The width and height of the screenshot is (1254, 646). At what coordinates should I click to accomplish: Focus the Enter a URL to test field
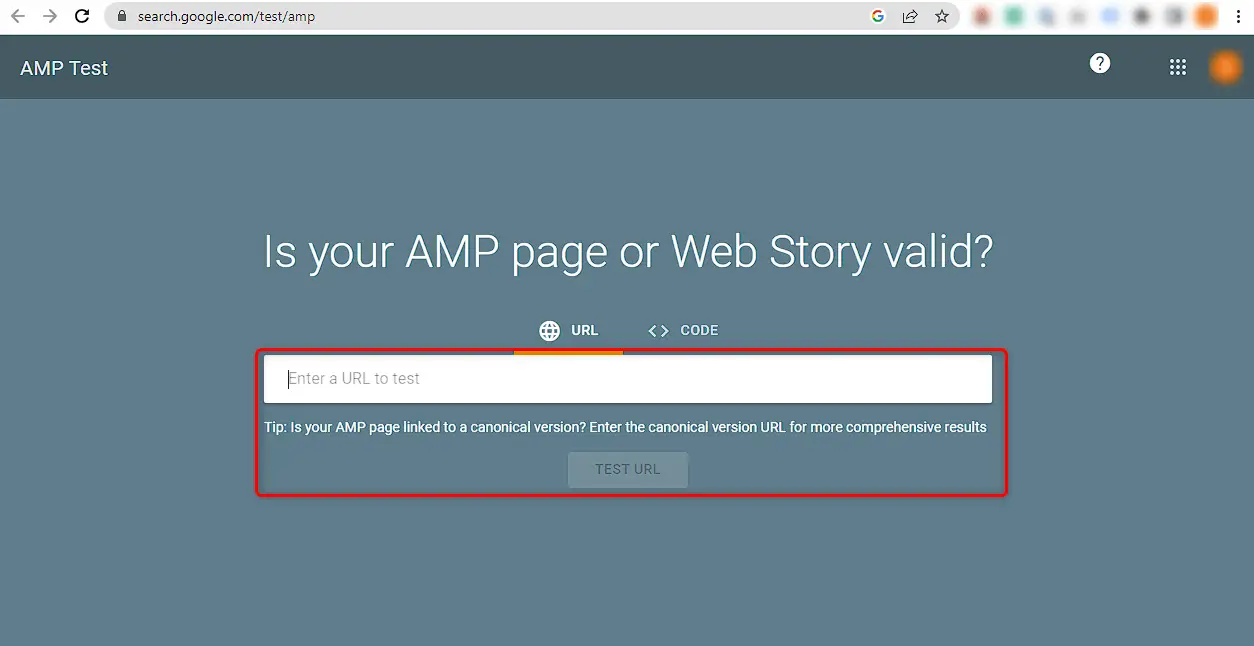coord(628,379)
